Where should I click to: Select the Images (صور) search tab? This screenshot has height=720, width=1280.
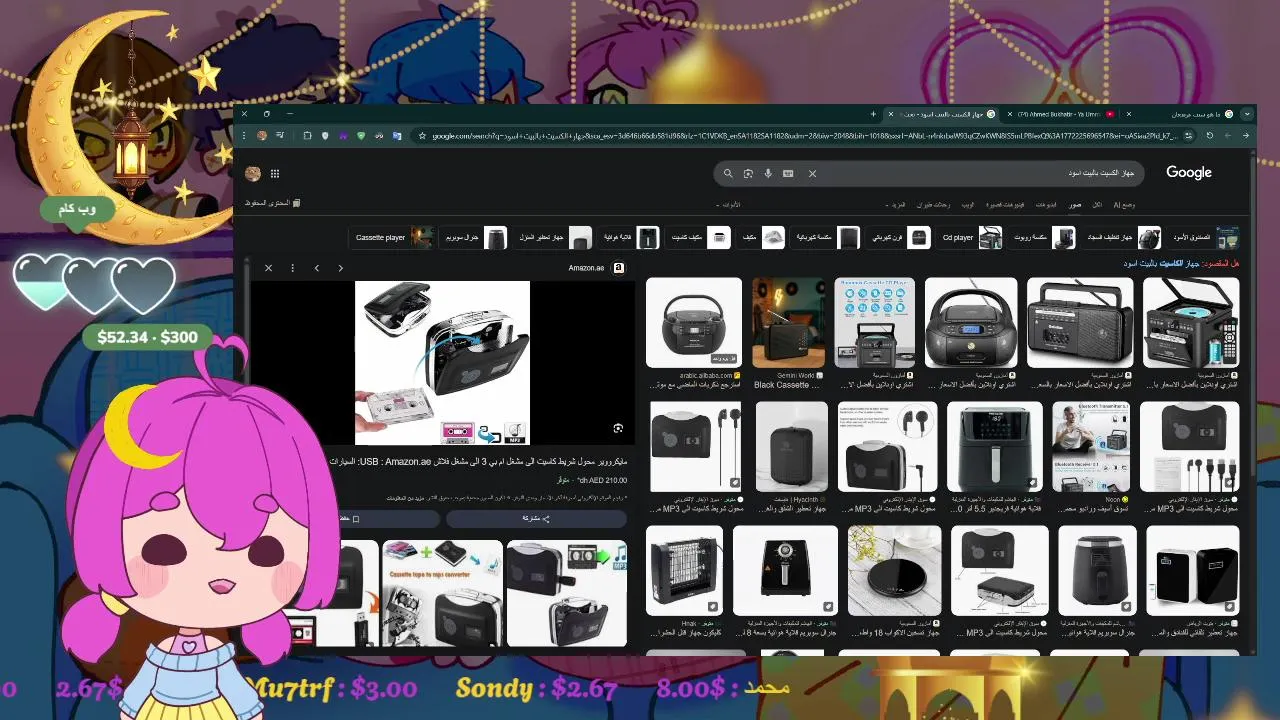point(1075,204)
